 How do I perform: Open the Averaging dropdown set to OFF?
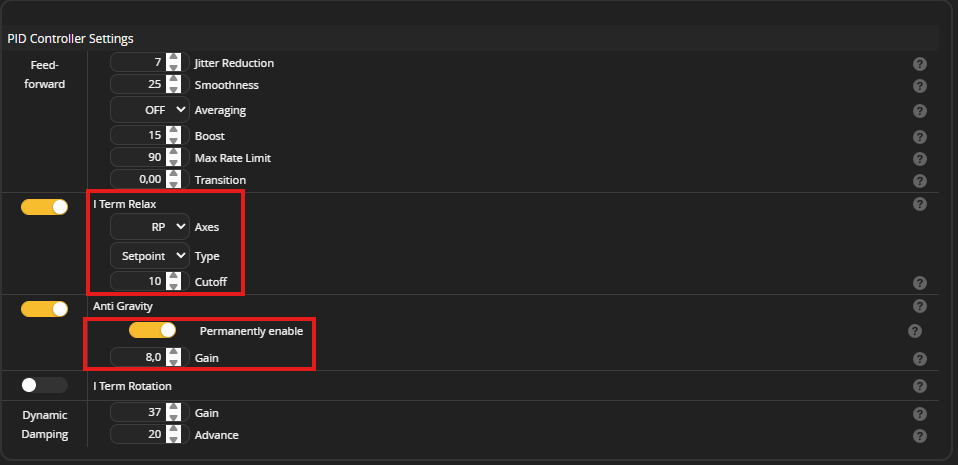coord(150,111)
